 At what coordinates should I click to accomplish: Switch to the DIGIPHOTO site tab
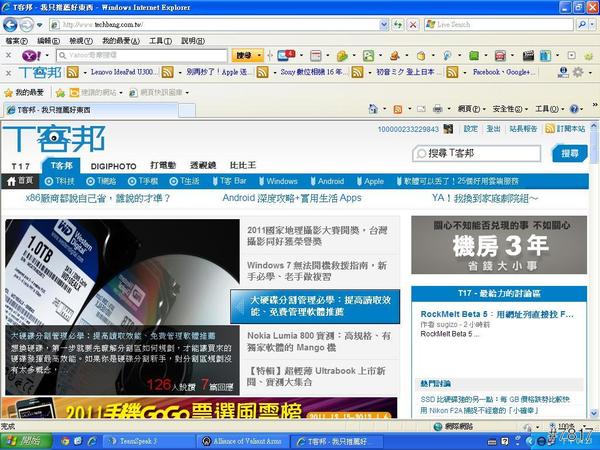click(113, 164)
